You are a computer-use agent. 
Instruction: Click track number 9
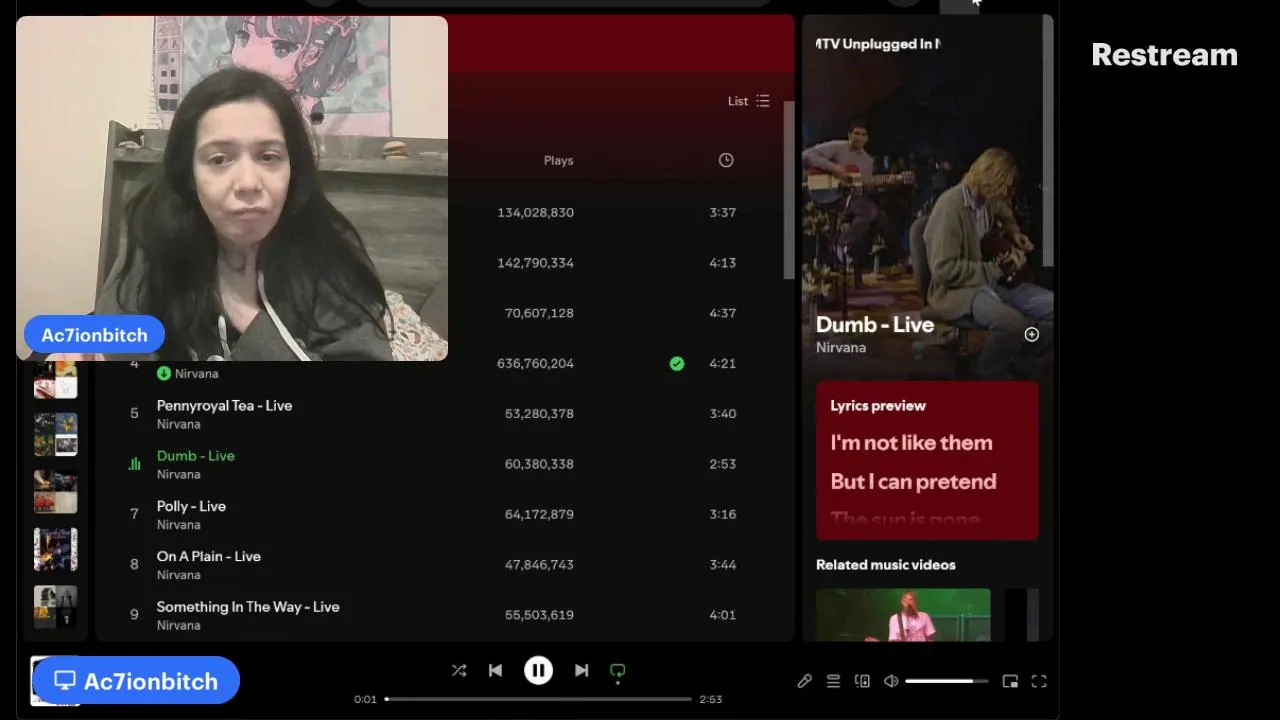(134, 615)
